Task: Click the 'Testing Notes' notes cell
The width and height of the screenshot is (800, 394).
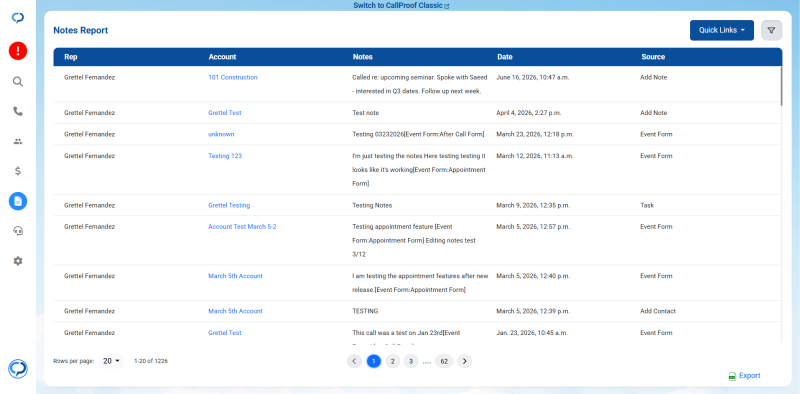Action: (372, 205)
